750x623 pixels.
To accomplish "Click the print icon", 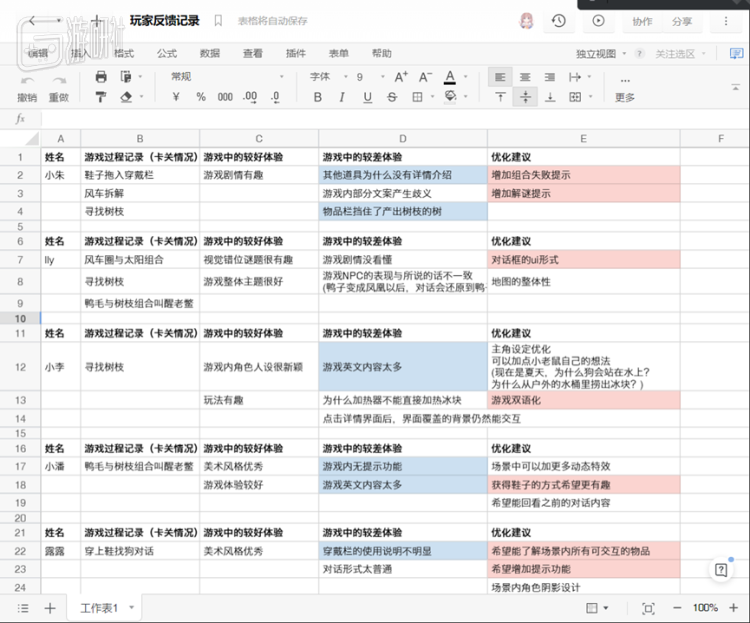I will (101, 77).
